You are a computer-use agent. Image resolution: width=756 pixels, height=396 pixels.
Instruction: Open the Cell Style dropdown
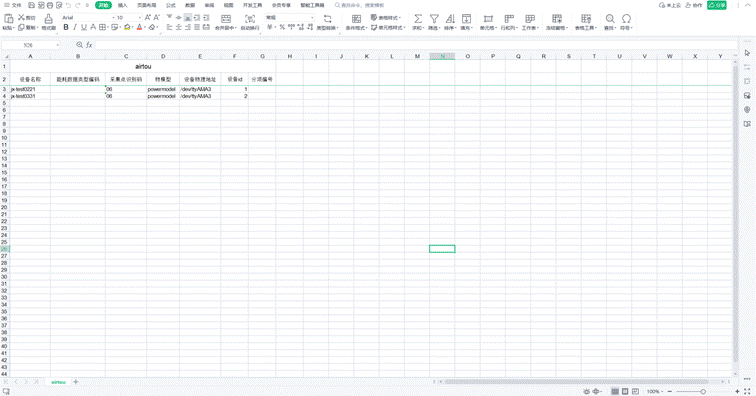[x=388, y=27]
